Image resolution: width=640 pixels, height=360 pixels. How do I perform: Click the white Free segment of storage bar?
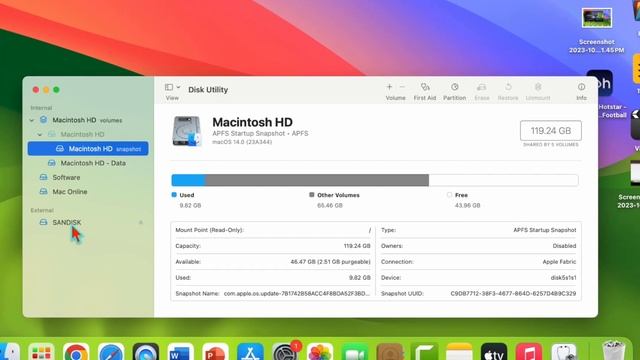coord(503,180)
